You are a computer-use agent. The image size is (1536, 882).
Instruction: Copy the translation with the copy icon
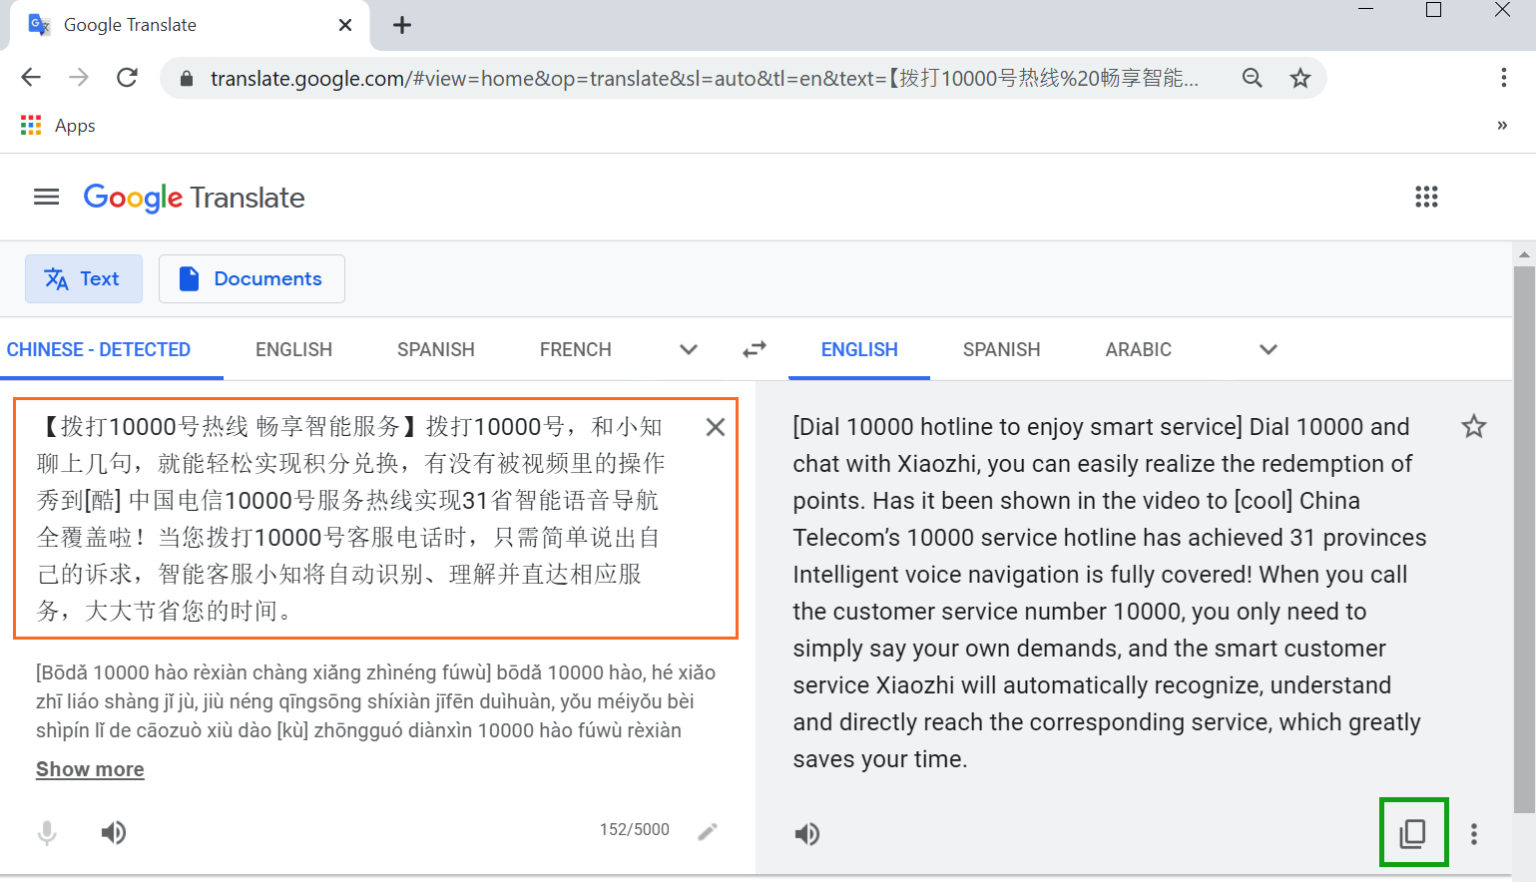click(x=1413, y=832)
